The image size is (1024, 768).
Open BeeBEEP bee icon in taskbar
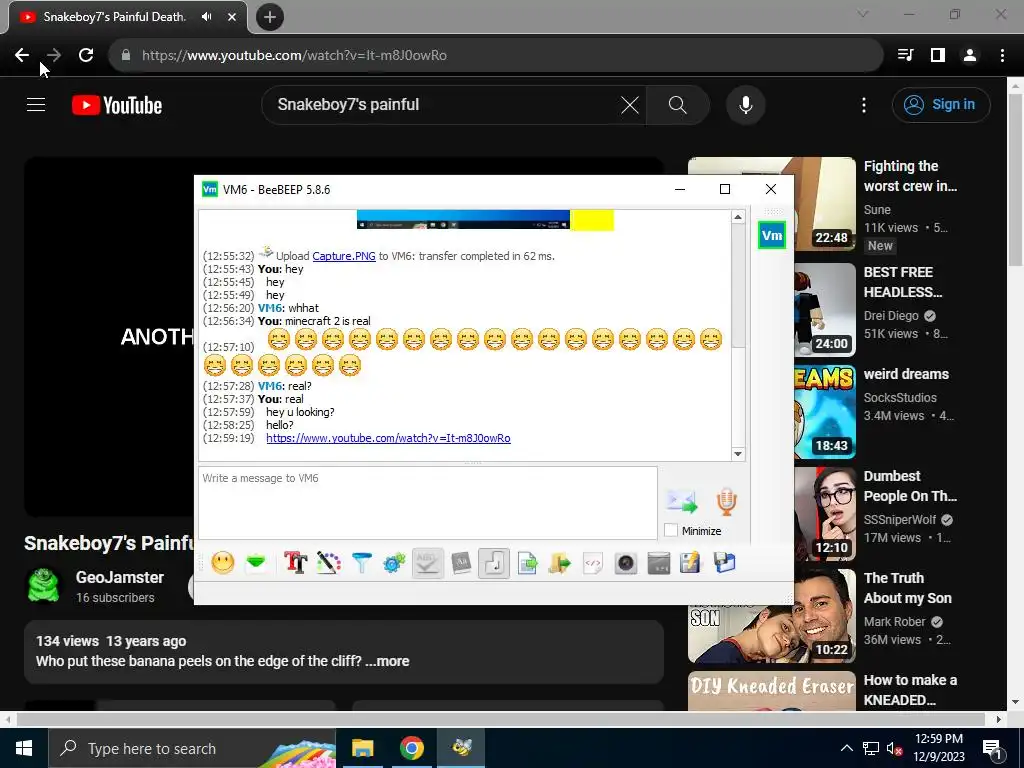(461, 748)
